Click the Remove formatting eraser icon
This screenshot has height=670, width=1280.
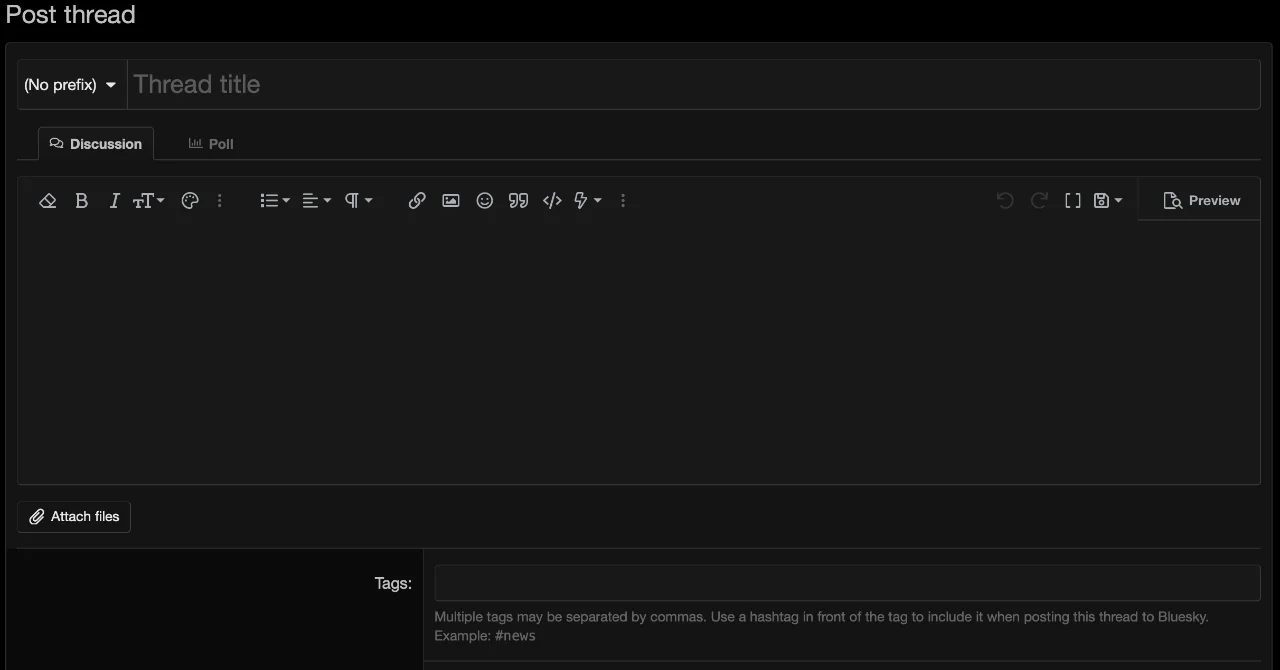click(47, 201)
